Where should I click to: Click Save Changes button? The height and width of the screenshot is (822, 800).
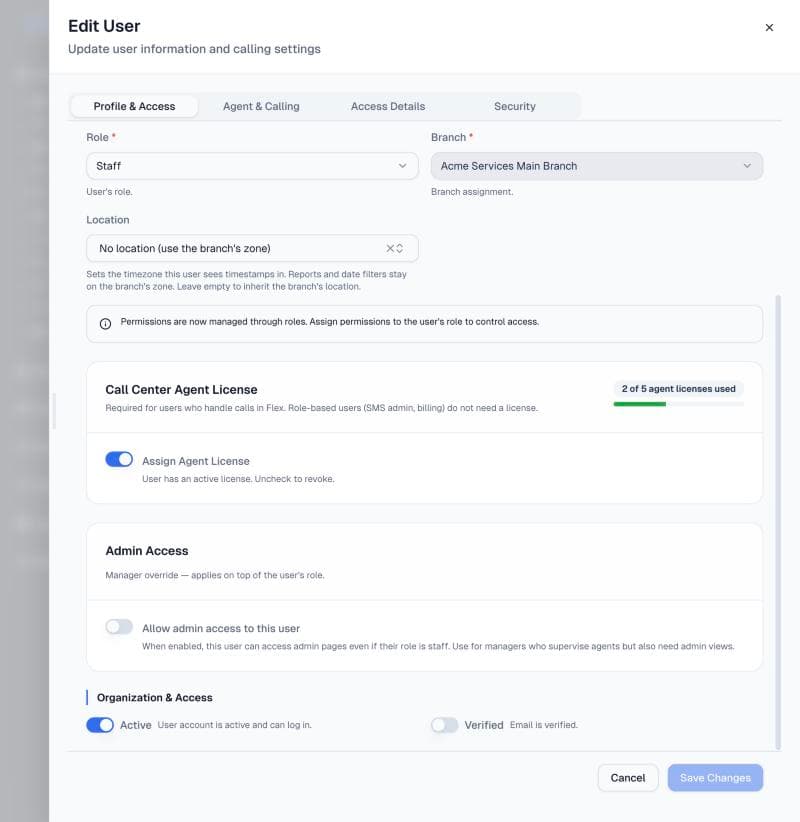coord(715,777)
